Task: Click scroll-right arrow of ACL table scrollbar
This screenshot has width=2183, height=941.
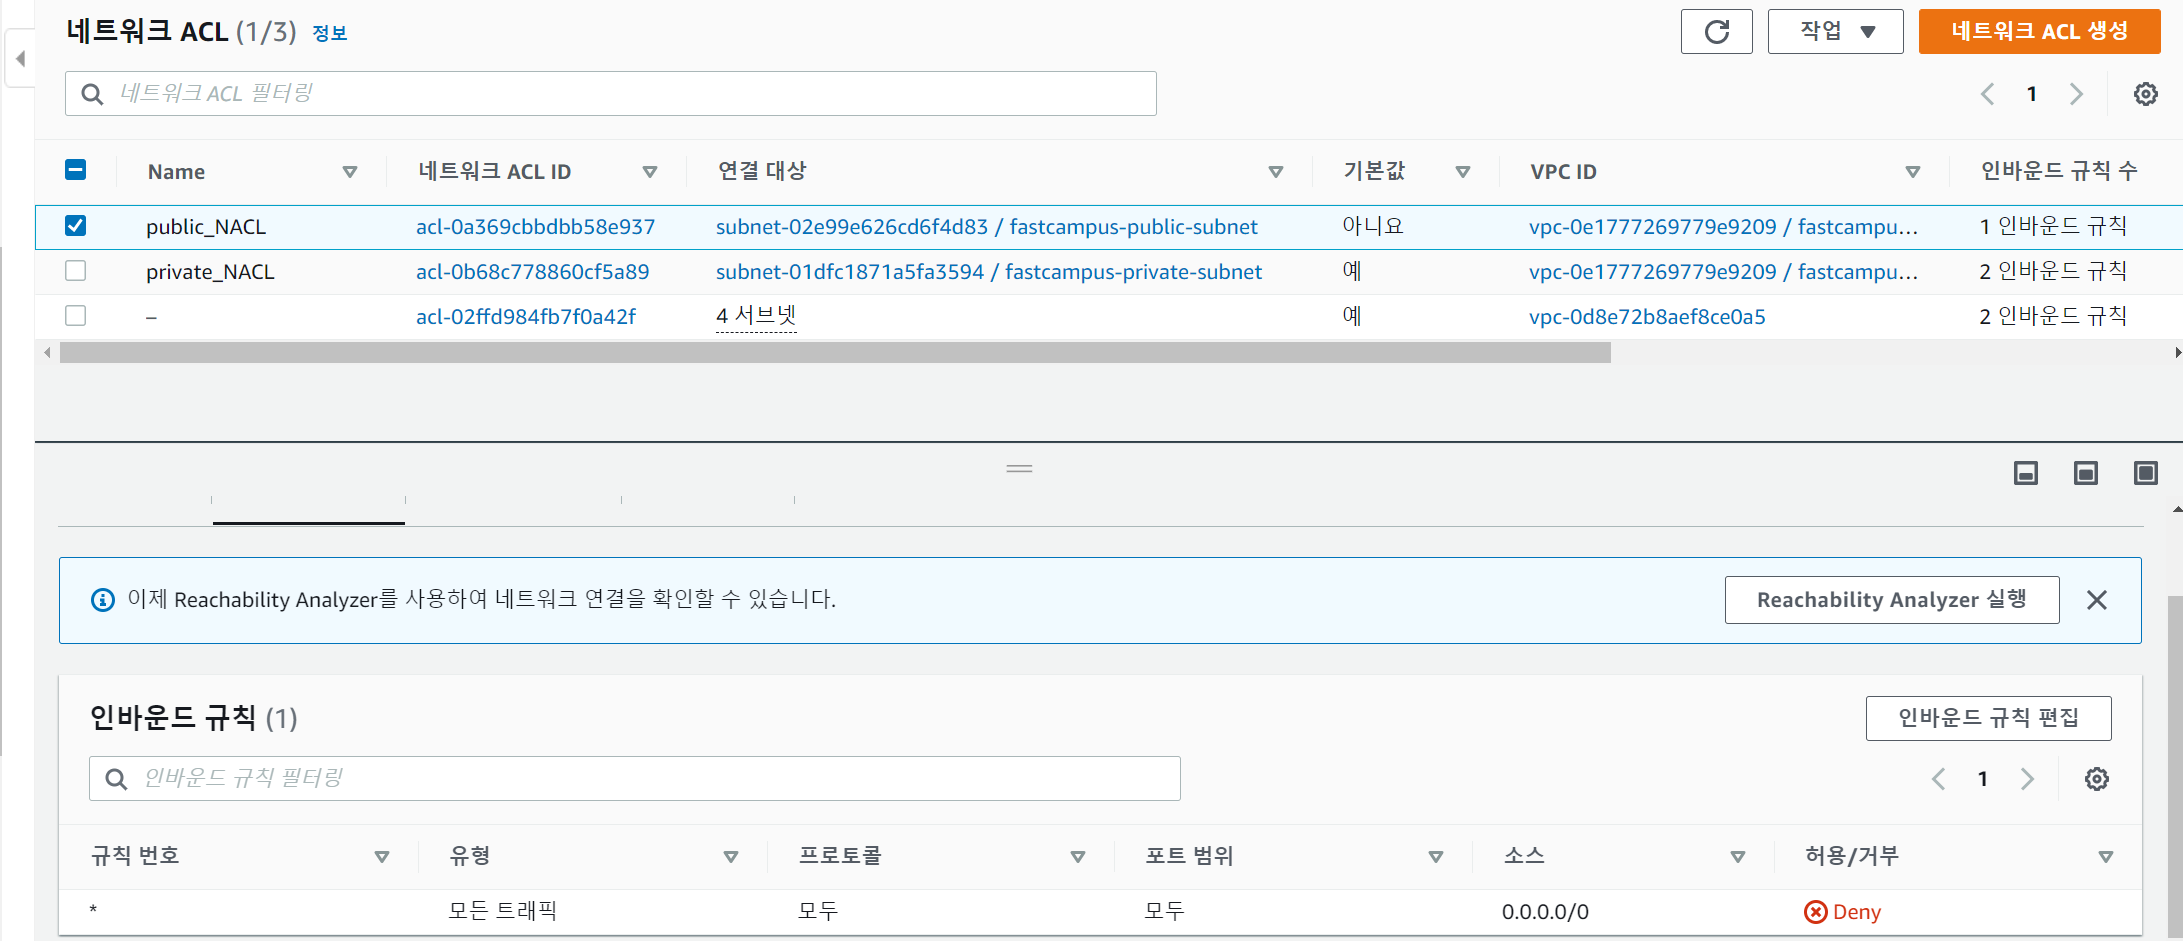Action: [x=2177, y=353]
